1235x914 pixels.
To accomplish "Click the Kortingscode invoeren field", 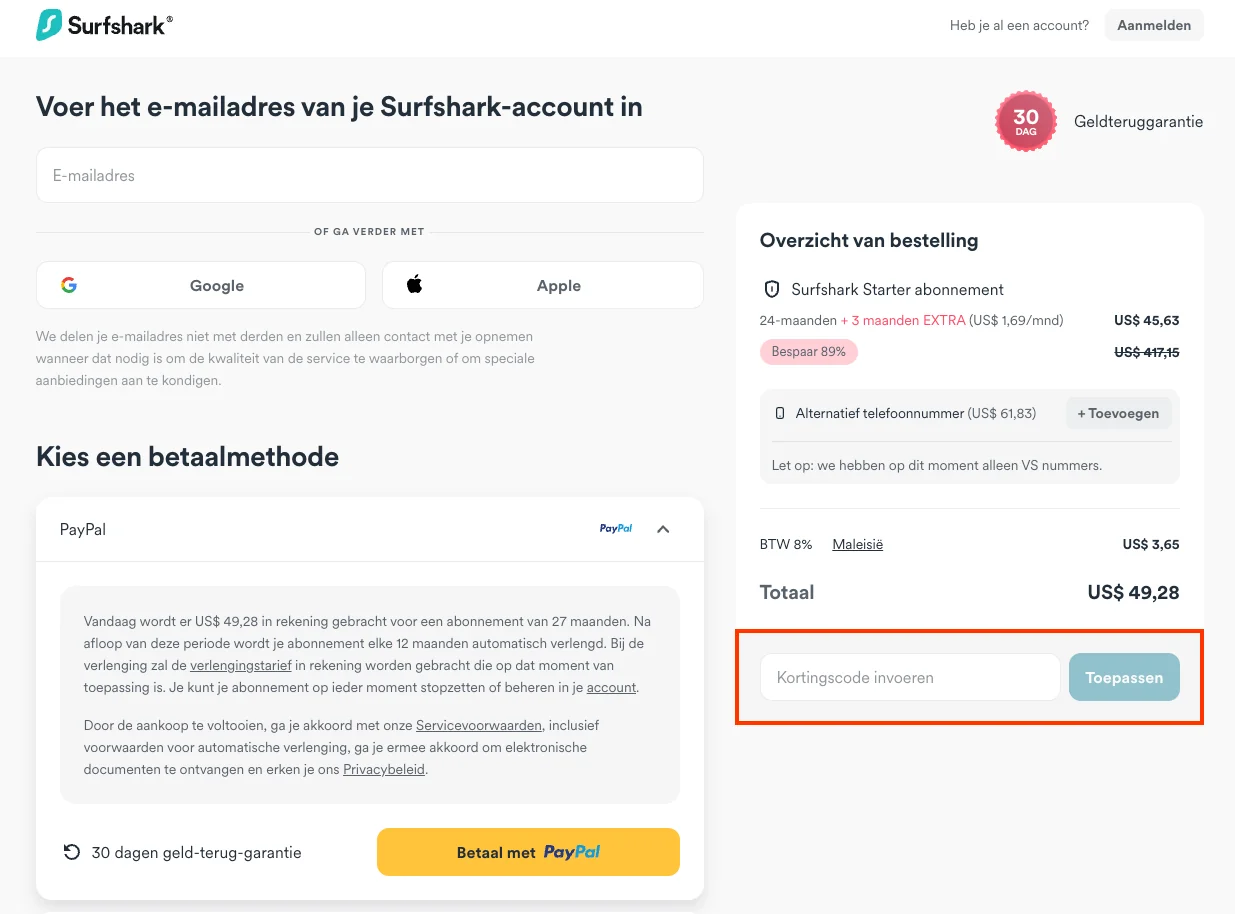I will (x=909, y=677).
